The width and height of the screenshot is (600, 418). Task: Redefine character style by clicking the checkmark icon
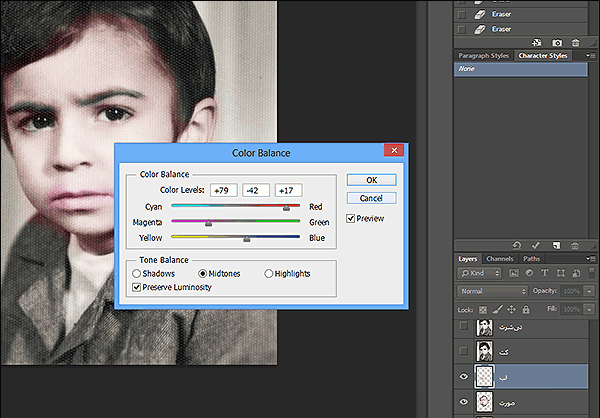[536, 245]
